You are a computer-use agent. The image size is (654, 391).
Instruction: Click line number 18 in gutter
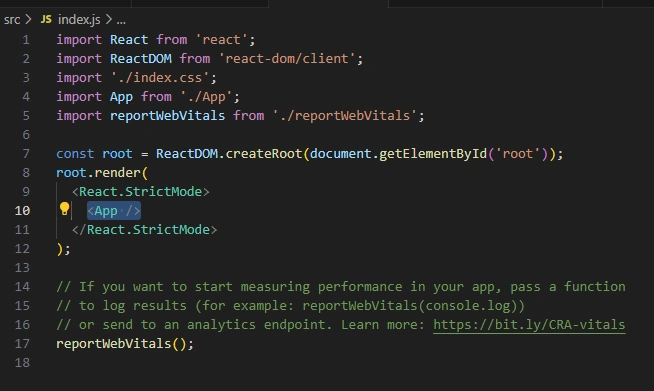[22, 363]
